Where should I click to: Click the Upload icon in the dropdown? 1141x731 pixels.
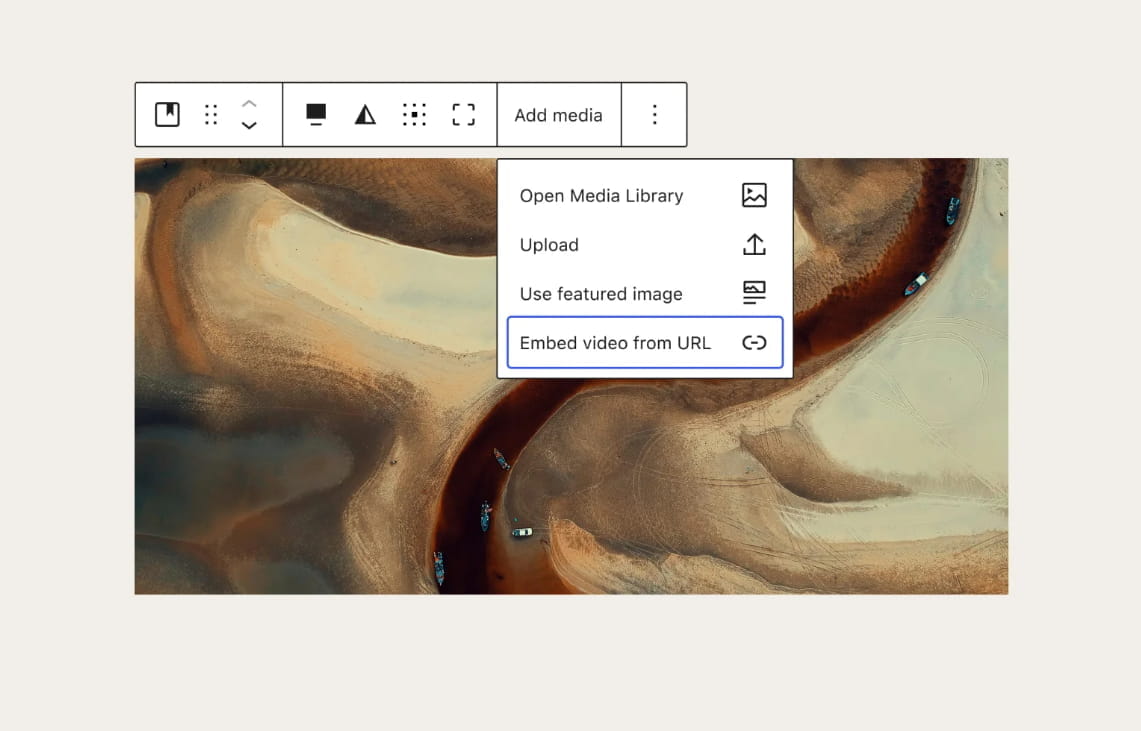tap(755, 244)
